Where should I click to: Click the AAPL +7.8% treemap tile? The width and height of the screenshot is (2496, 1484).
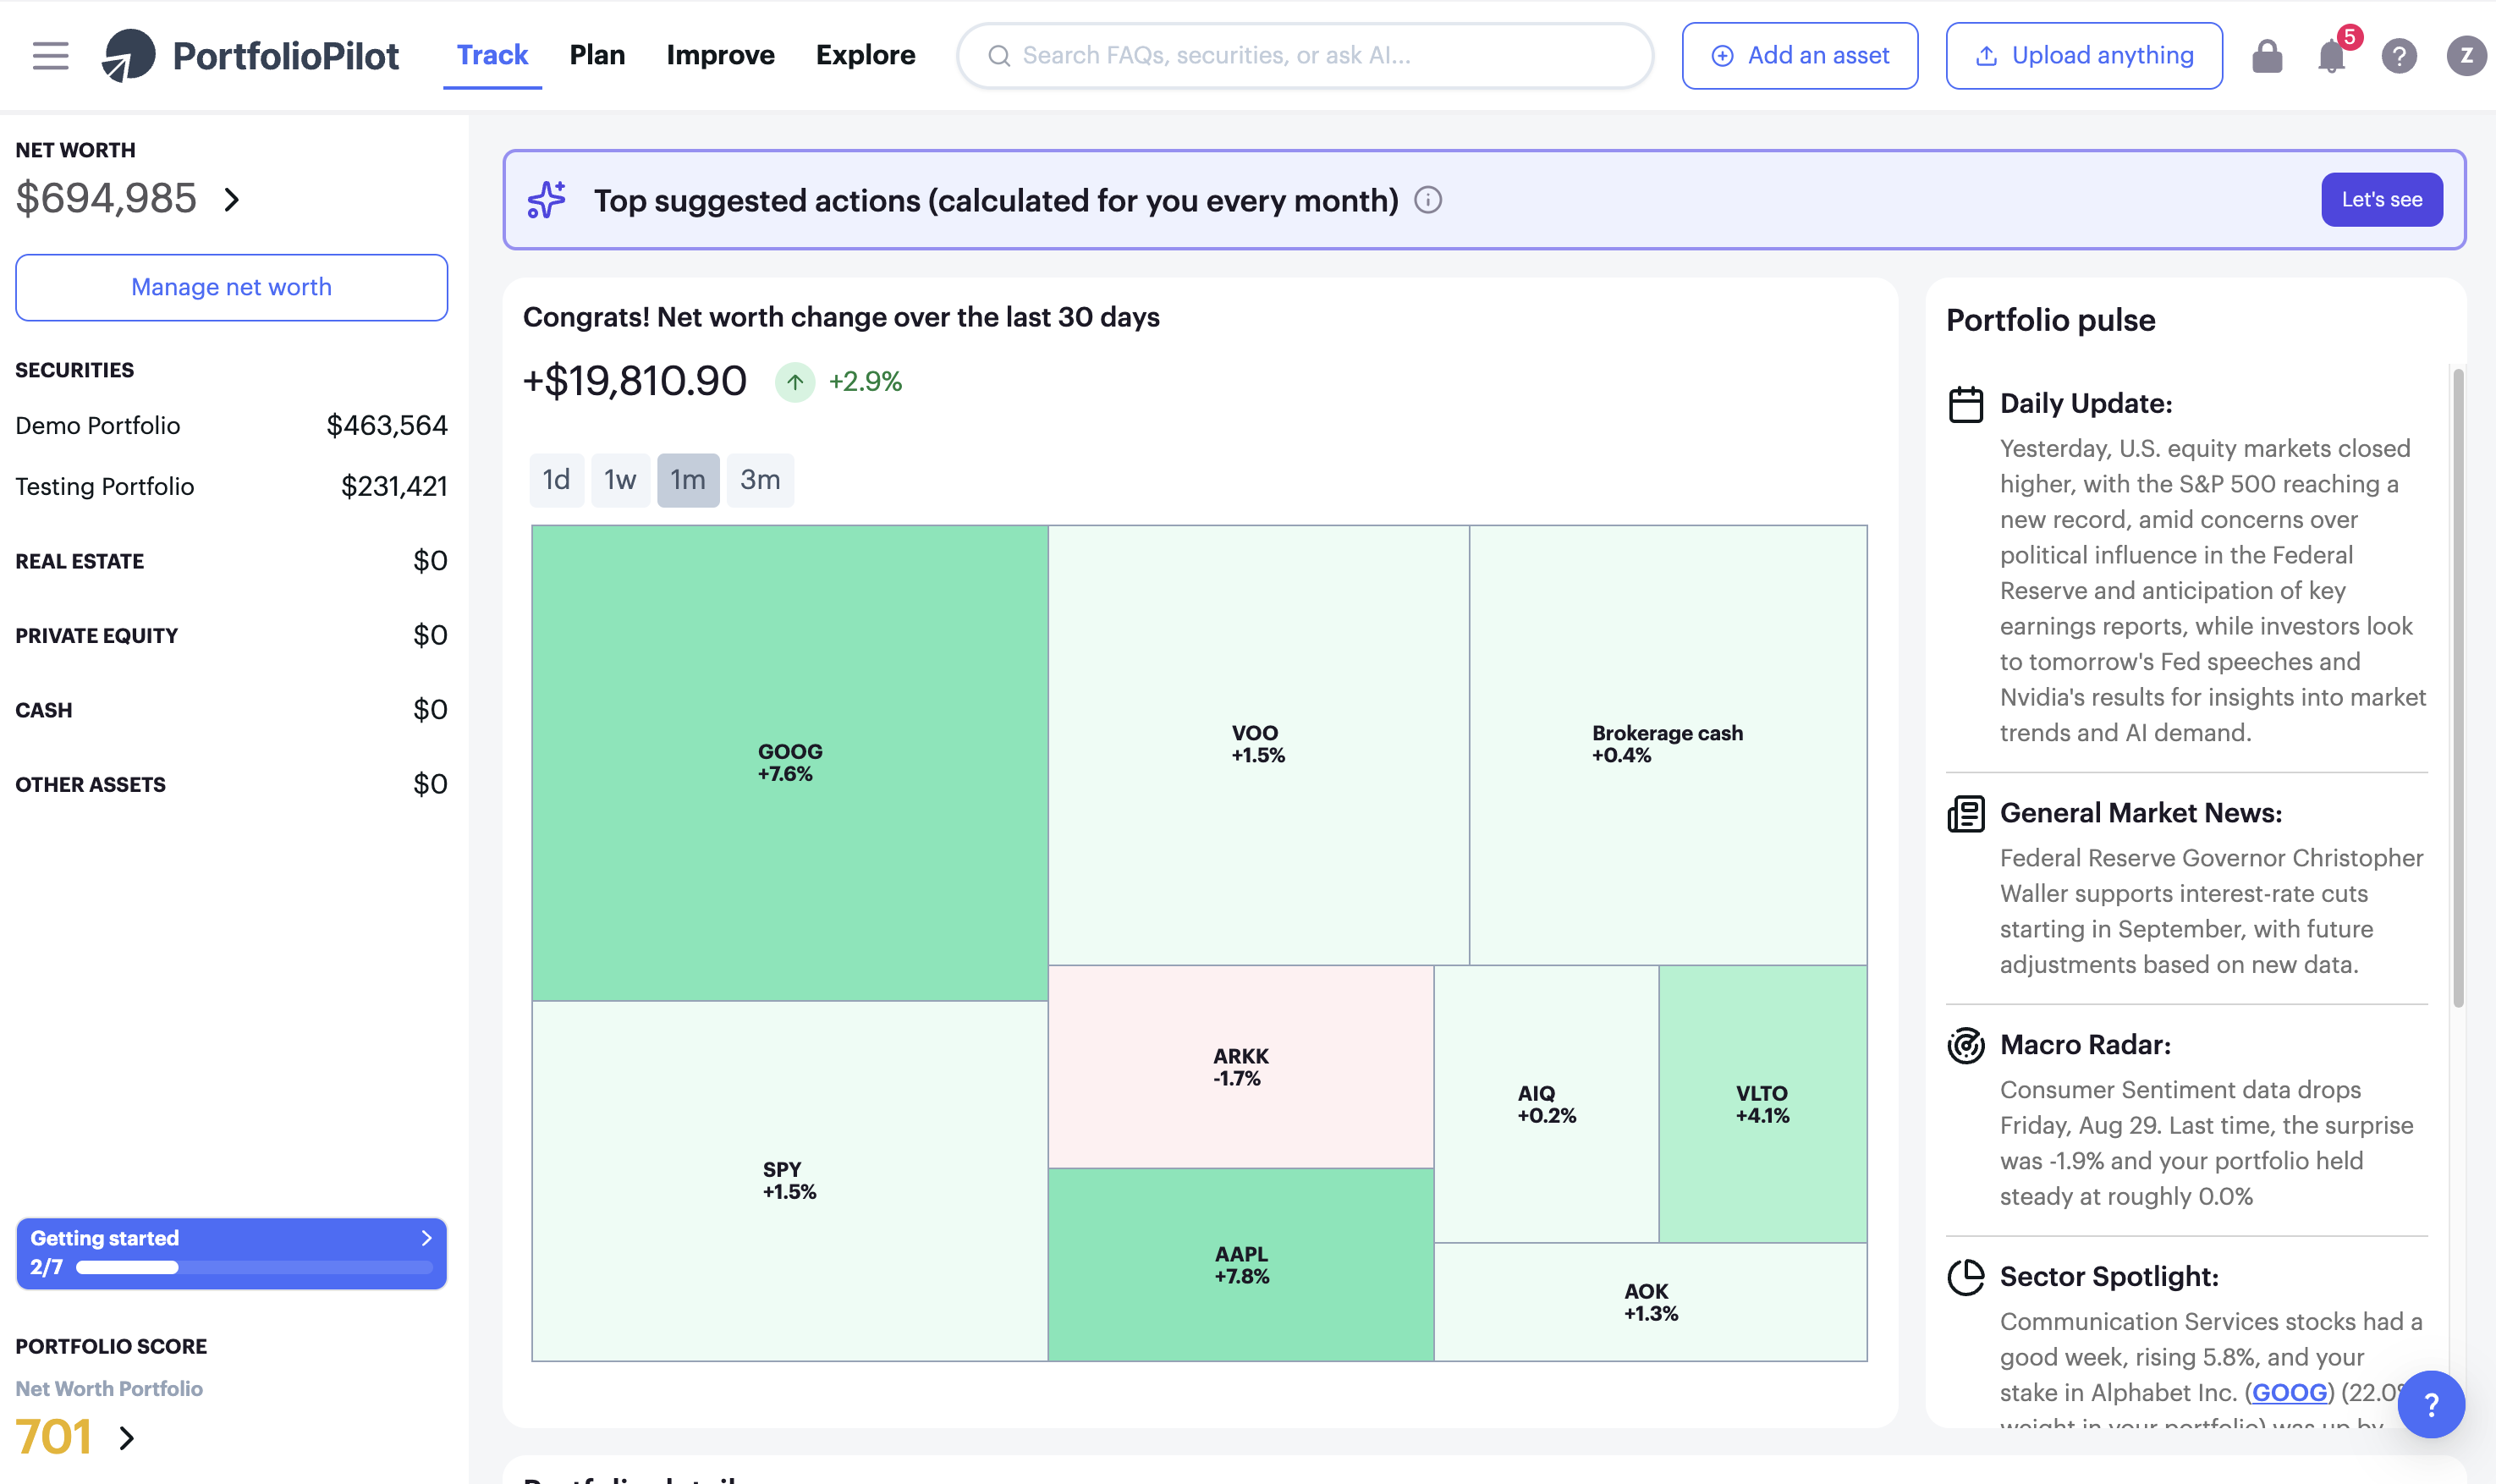[x=1240, y=1265]
